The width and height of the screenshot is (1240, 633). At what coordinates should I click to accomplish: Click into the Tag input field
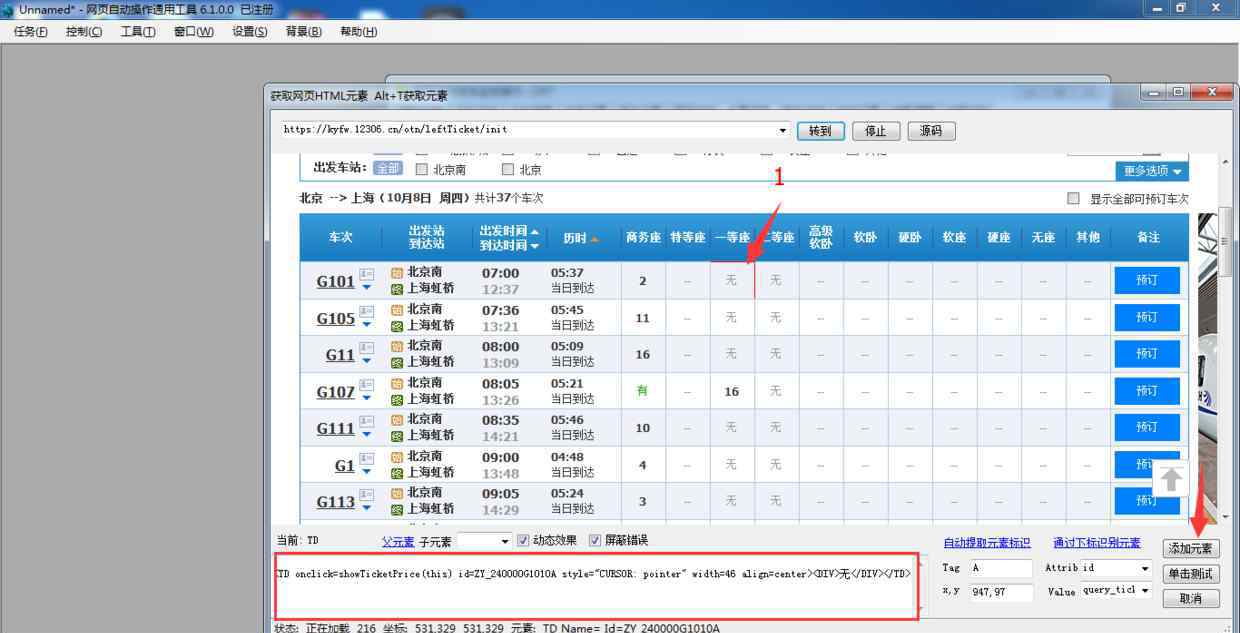(1001, 568)
